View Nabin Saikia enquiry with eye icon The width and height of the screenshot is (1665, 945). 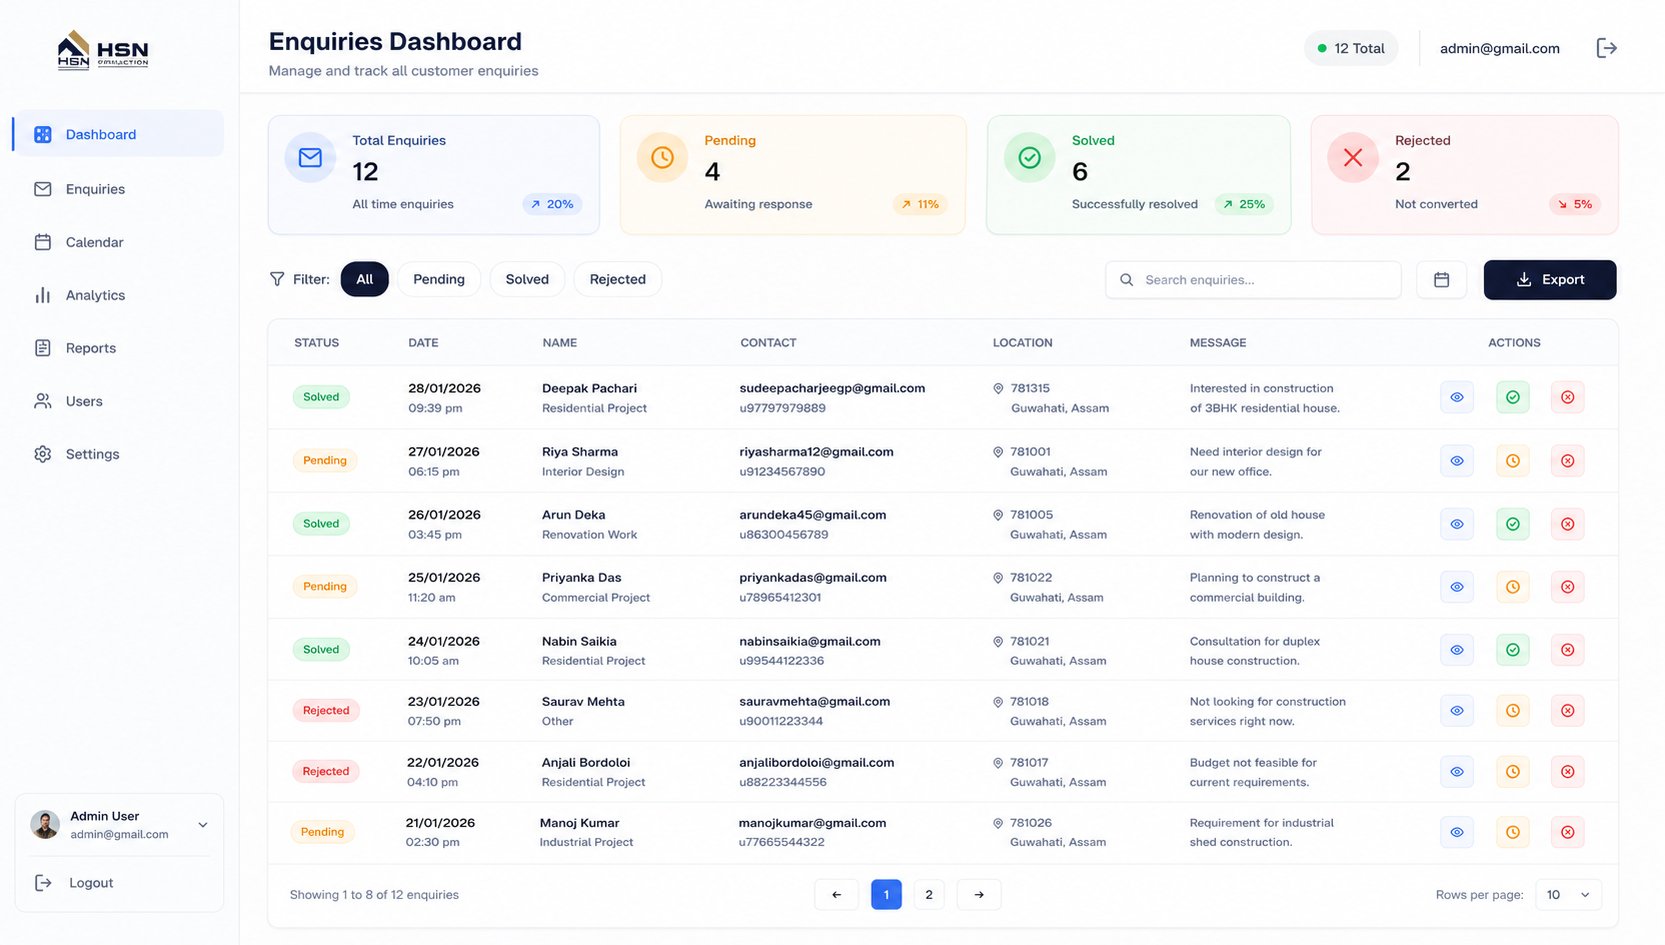coord(1457,650)
